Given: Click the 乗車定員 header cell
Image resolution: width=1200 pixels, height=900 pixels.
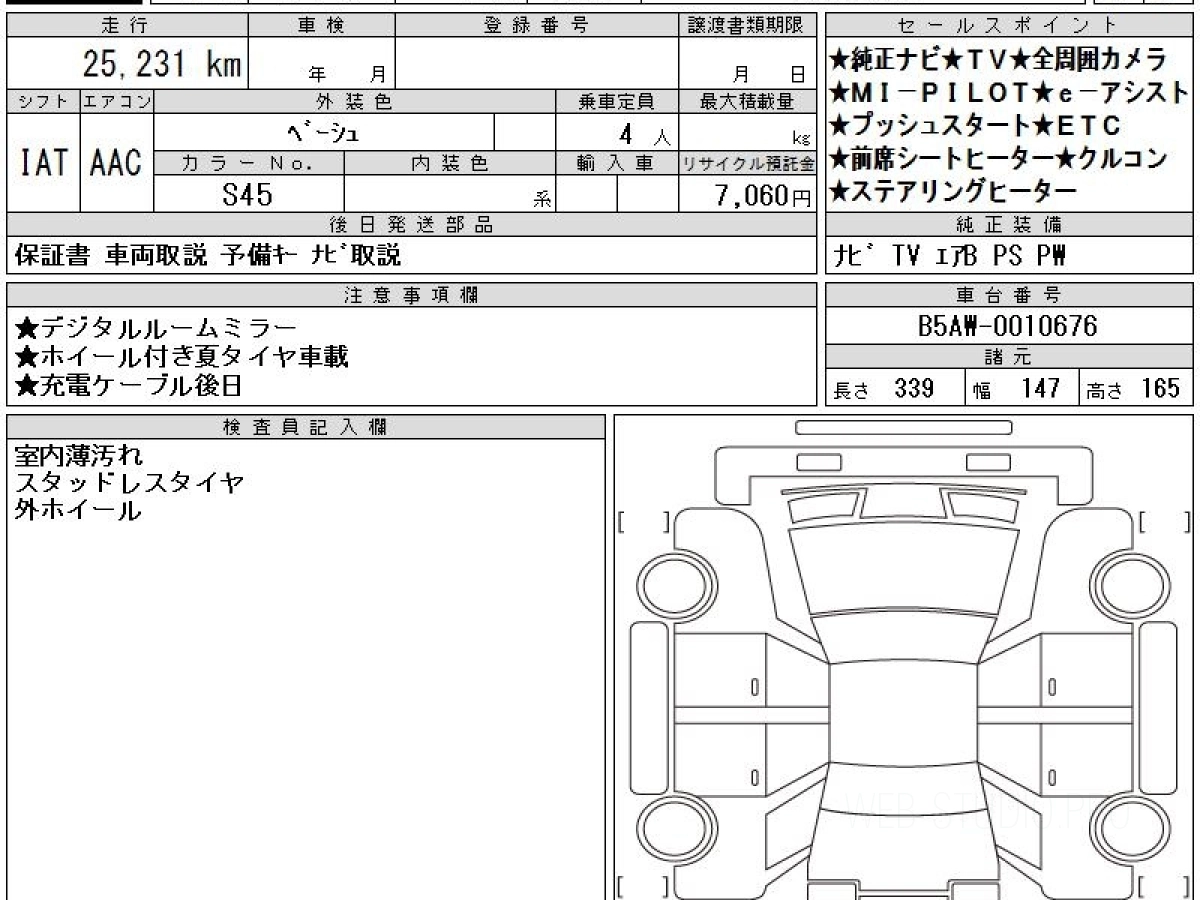Looking at the screenshot, I should point(616,101).
